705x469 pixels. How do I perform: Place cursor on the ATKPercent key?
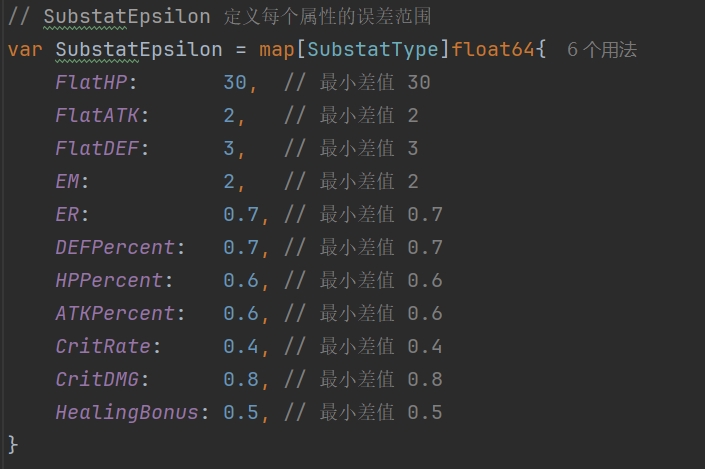[115, 313]
